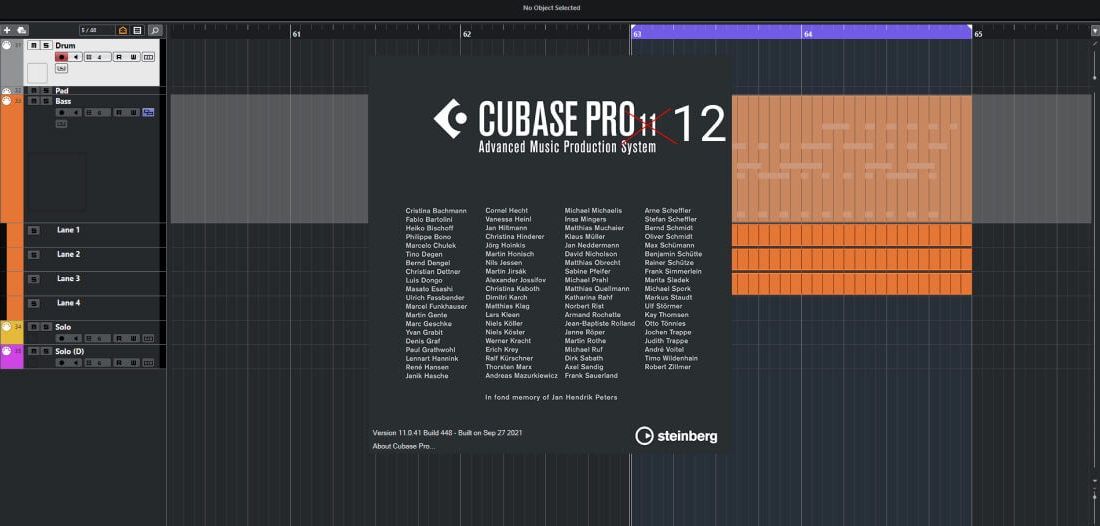Open the track controls settings list icon
The image size is (1100, 526).
point(138,30)
